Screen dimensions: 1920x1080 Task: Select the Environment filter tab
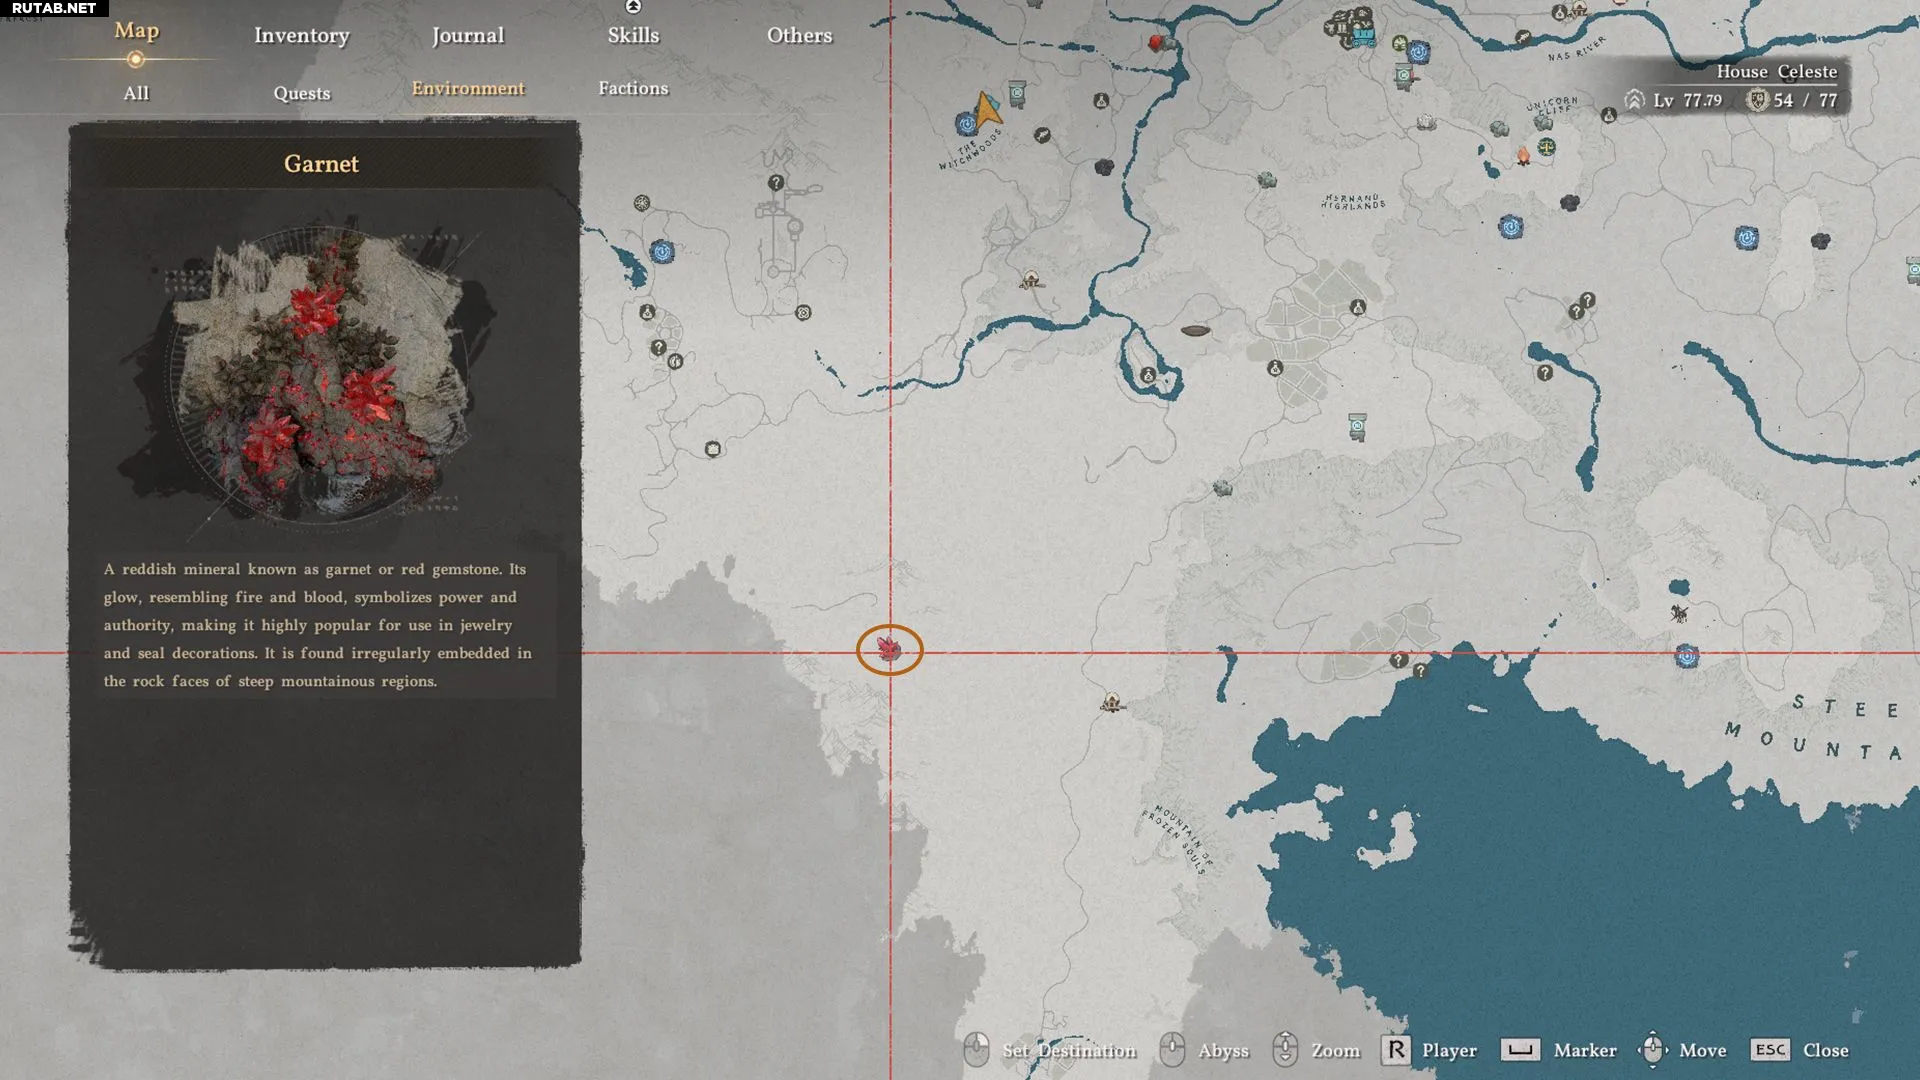pos(467,88)
